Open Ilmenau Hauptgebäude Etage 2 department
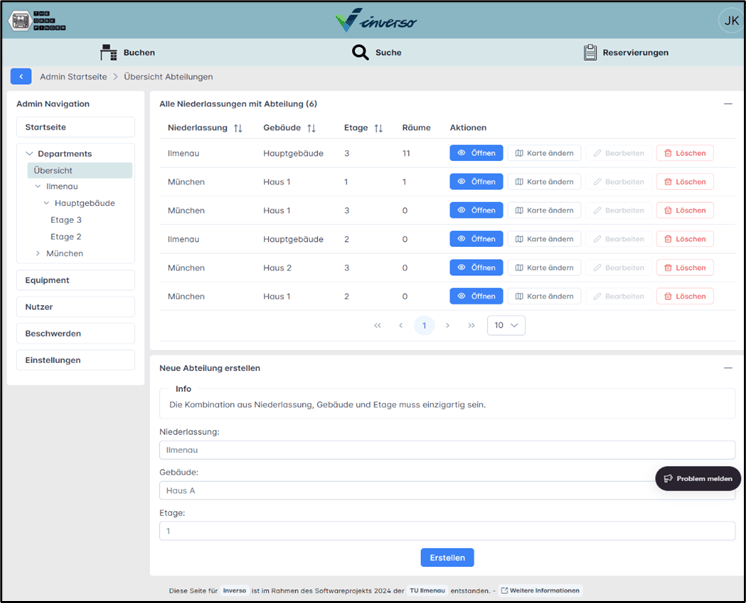The image size is (746, 603). (x=476, y=239)
